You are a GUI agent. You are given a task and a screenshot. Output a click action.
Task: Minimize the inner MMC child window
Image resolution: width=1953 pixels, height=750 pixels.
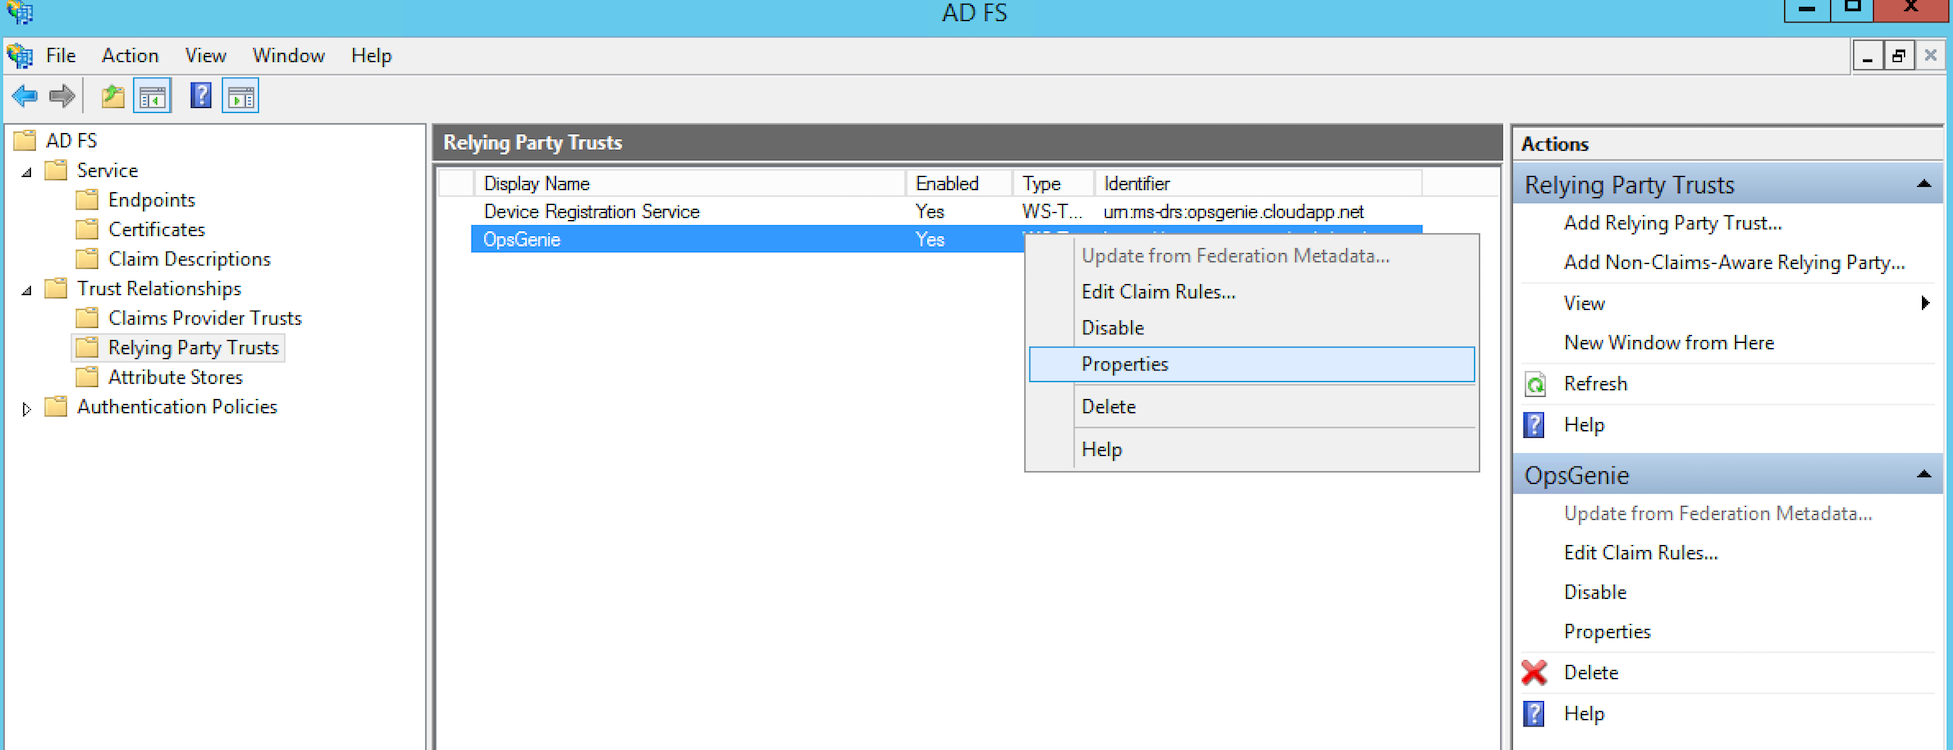click(x=1867, y=57)
